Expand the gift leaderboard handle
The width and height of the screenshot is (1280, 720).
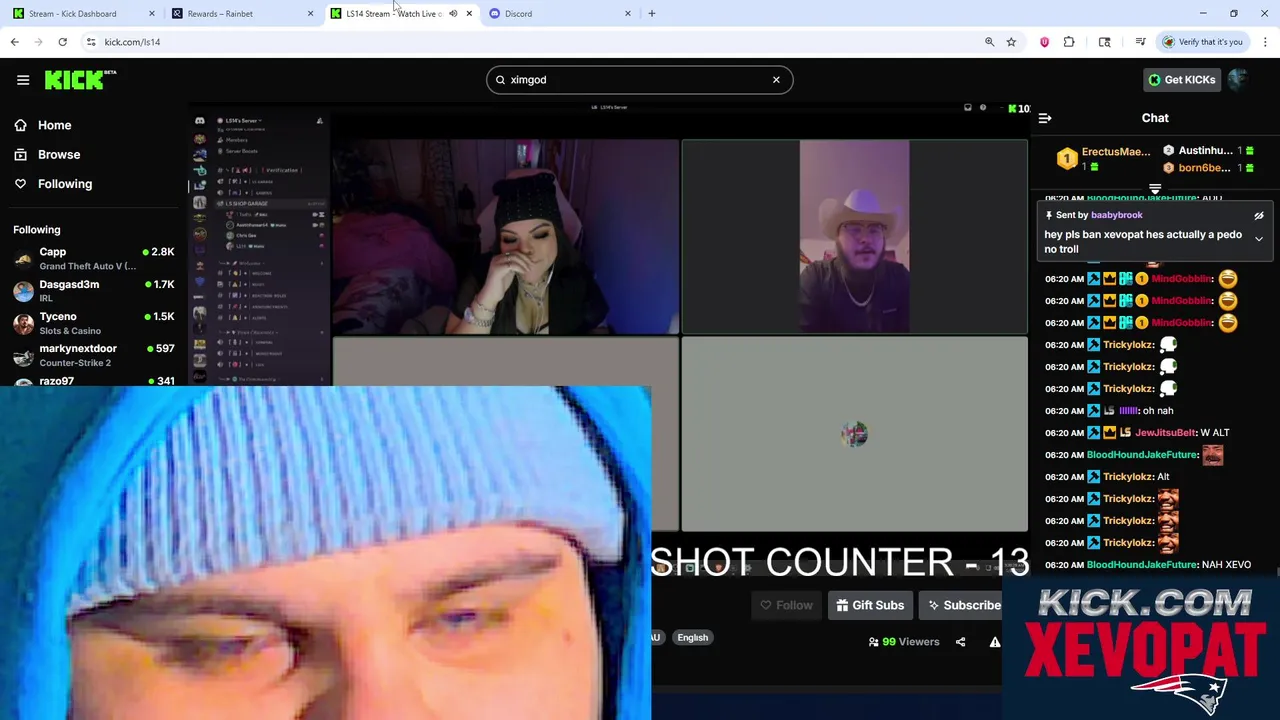point(1155,188)
